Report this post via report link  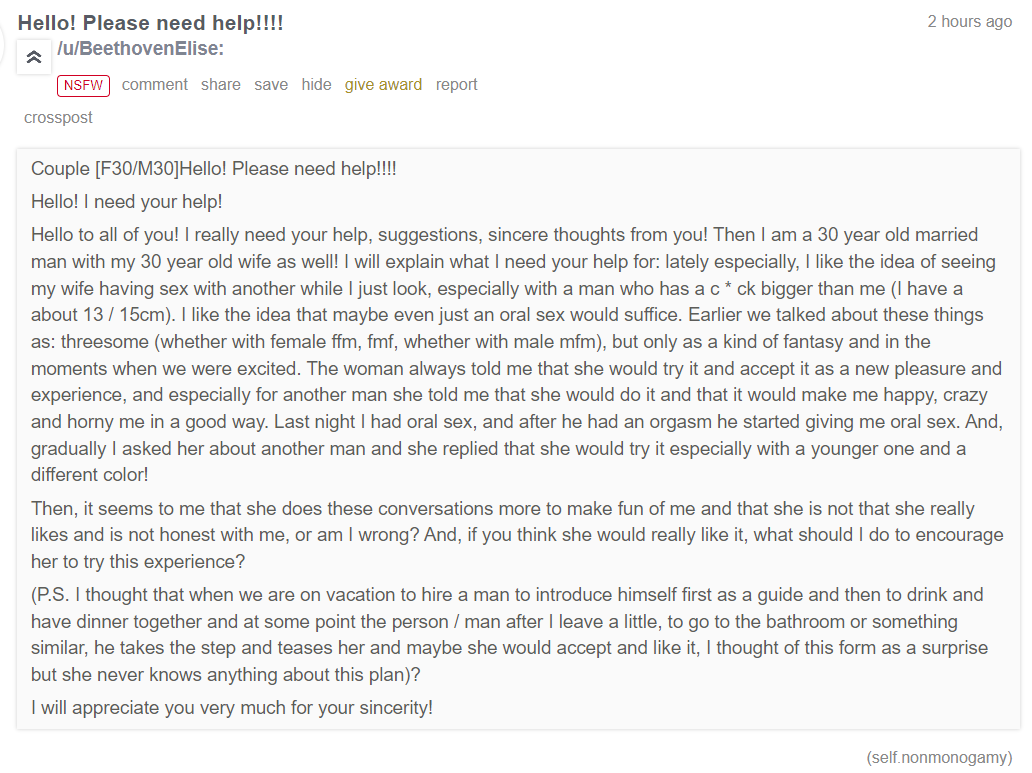tap(457, 85)
